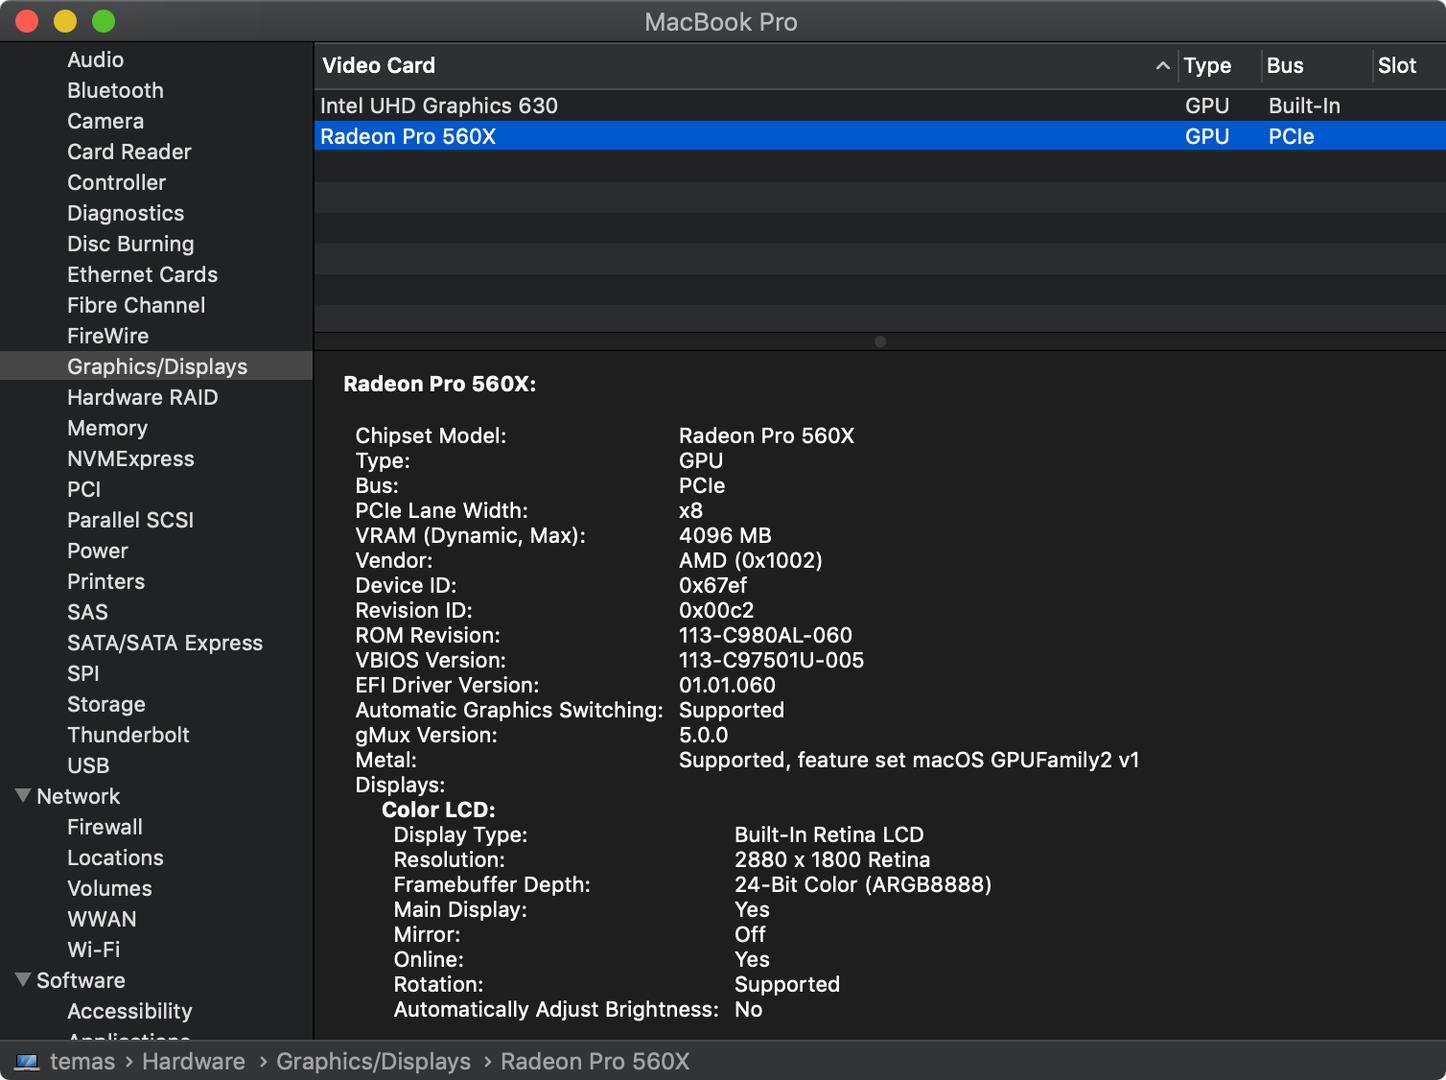Select Parallel SCSI in the sidebar
Viewport: 1446px width, 1080px height.
[130, 520]
